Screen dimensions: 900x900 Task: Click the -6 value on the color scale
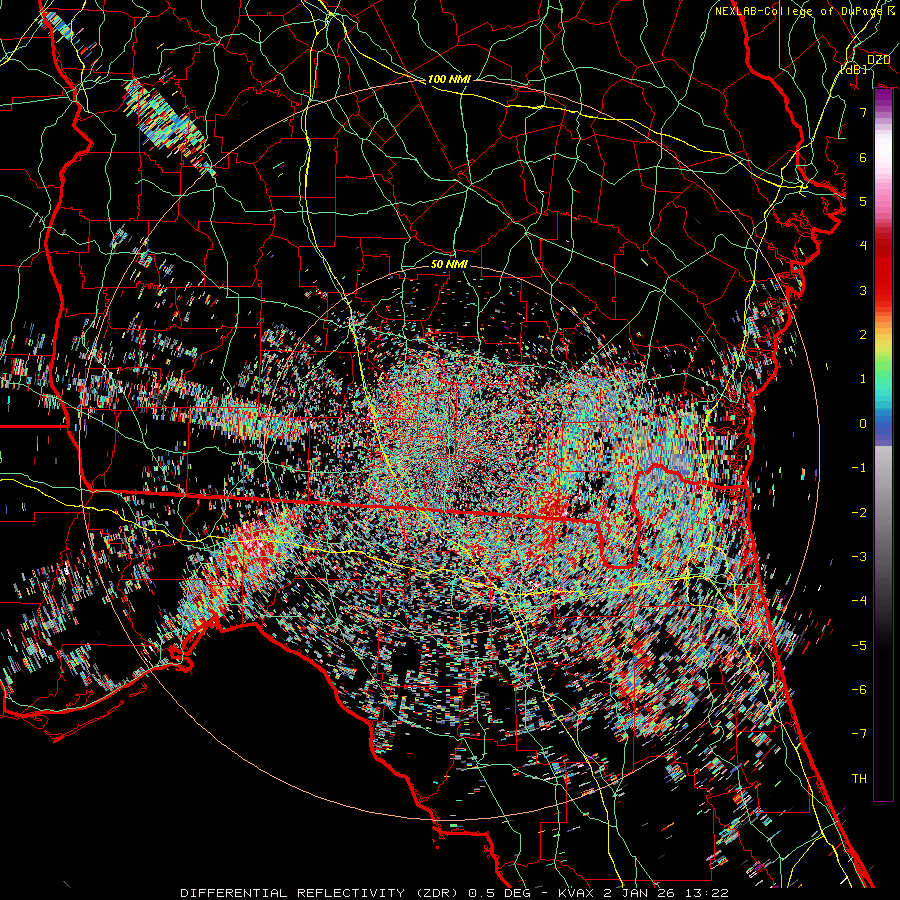(859, 690)
